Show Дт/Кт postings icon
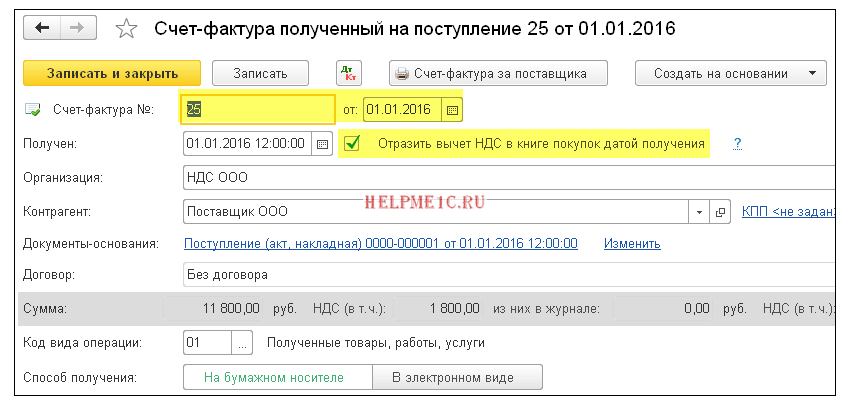Image resolution: width=849 pixels, height=415 pixels. click(349, 73)
